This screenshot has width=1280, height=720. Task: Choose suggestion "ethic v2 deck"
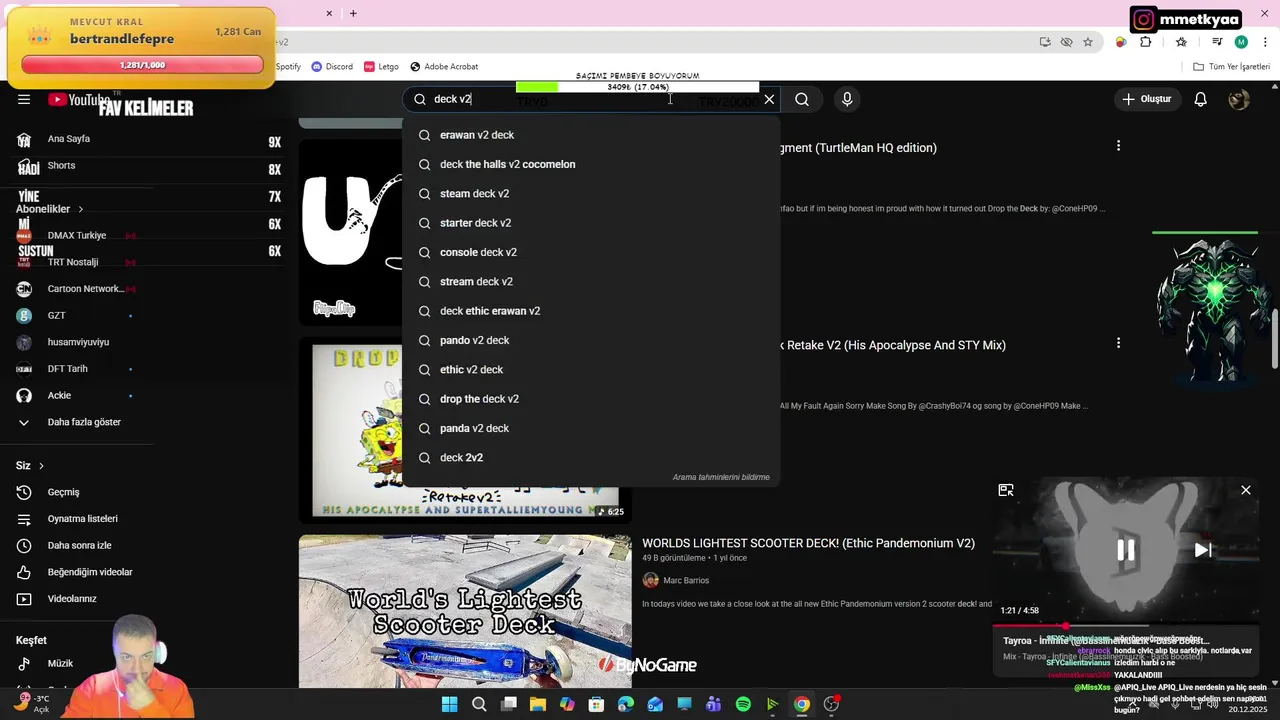click(590, 369)
